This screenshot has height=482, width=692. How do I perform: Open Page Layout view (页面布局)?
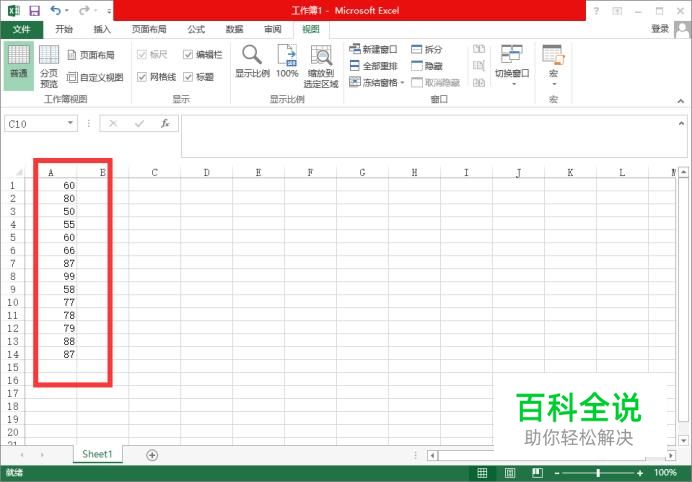pos(91,55)
